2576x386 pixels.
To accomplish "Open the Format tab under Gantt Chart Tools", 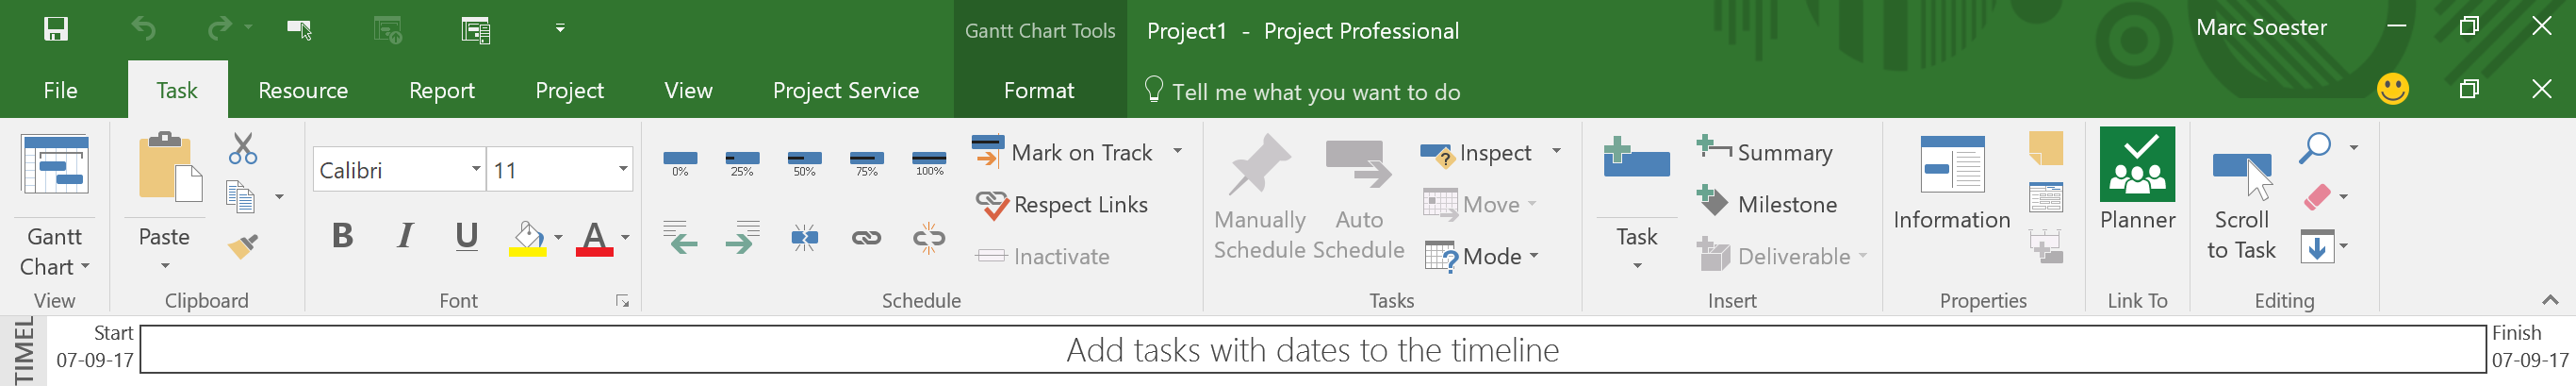I will pos(1039,91).
